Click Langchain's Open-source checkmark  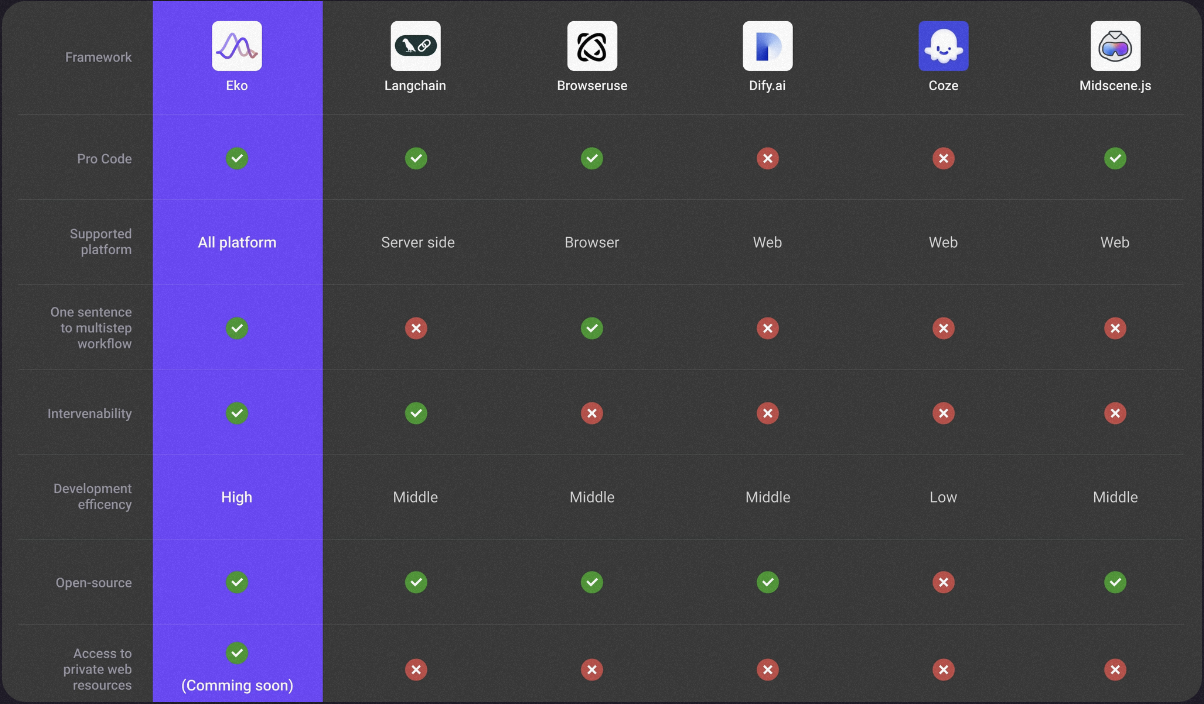coord(416,582)
